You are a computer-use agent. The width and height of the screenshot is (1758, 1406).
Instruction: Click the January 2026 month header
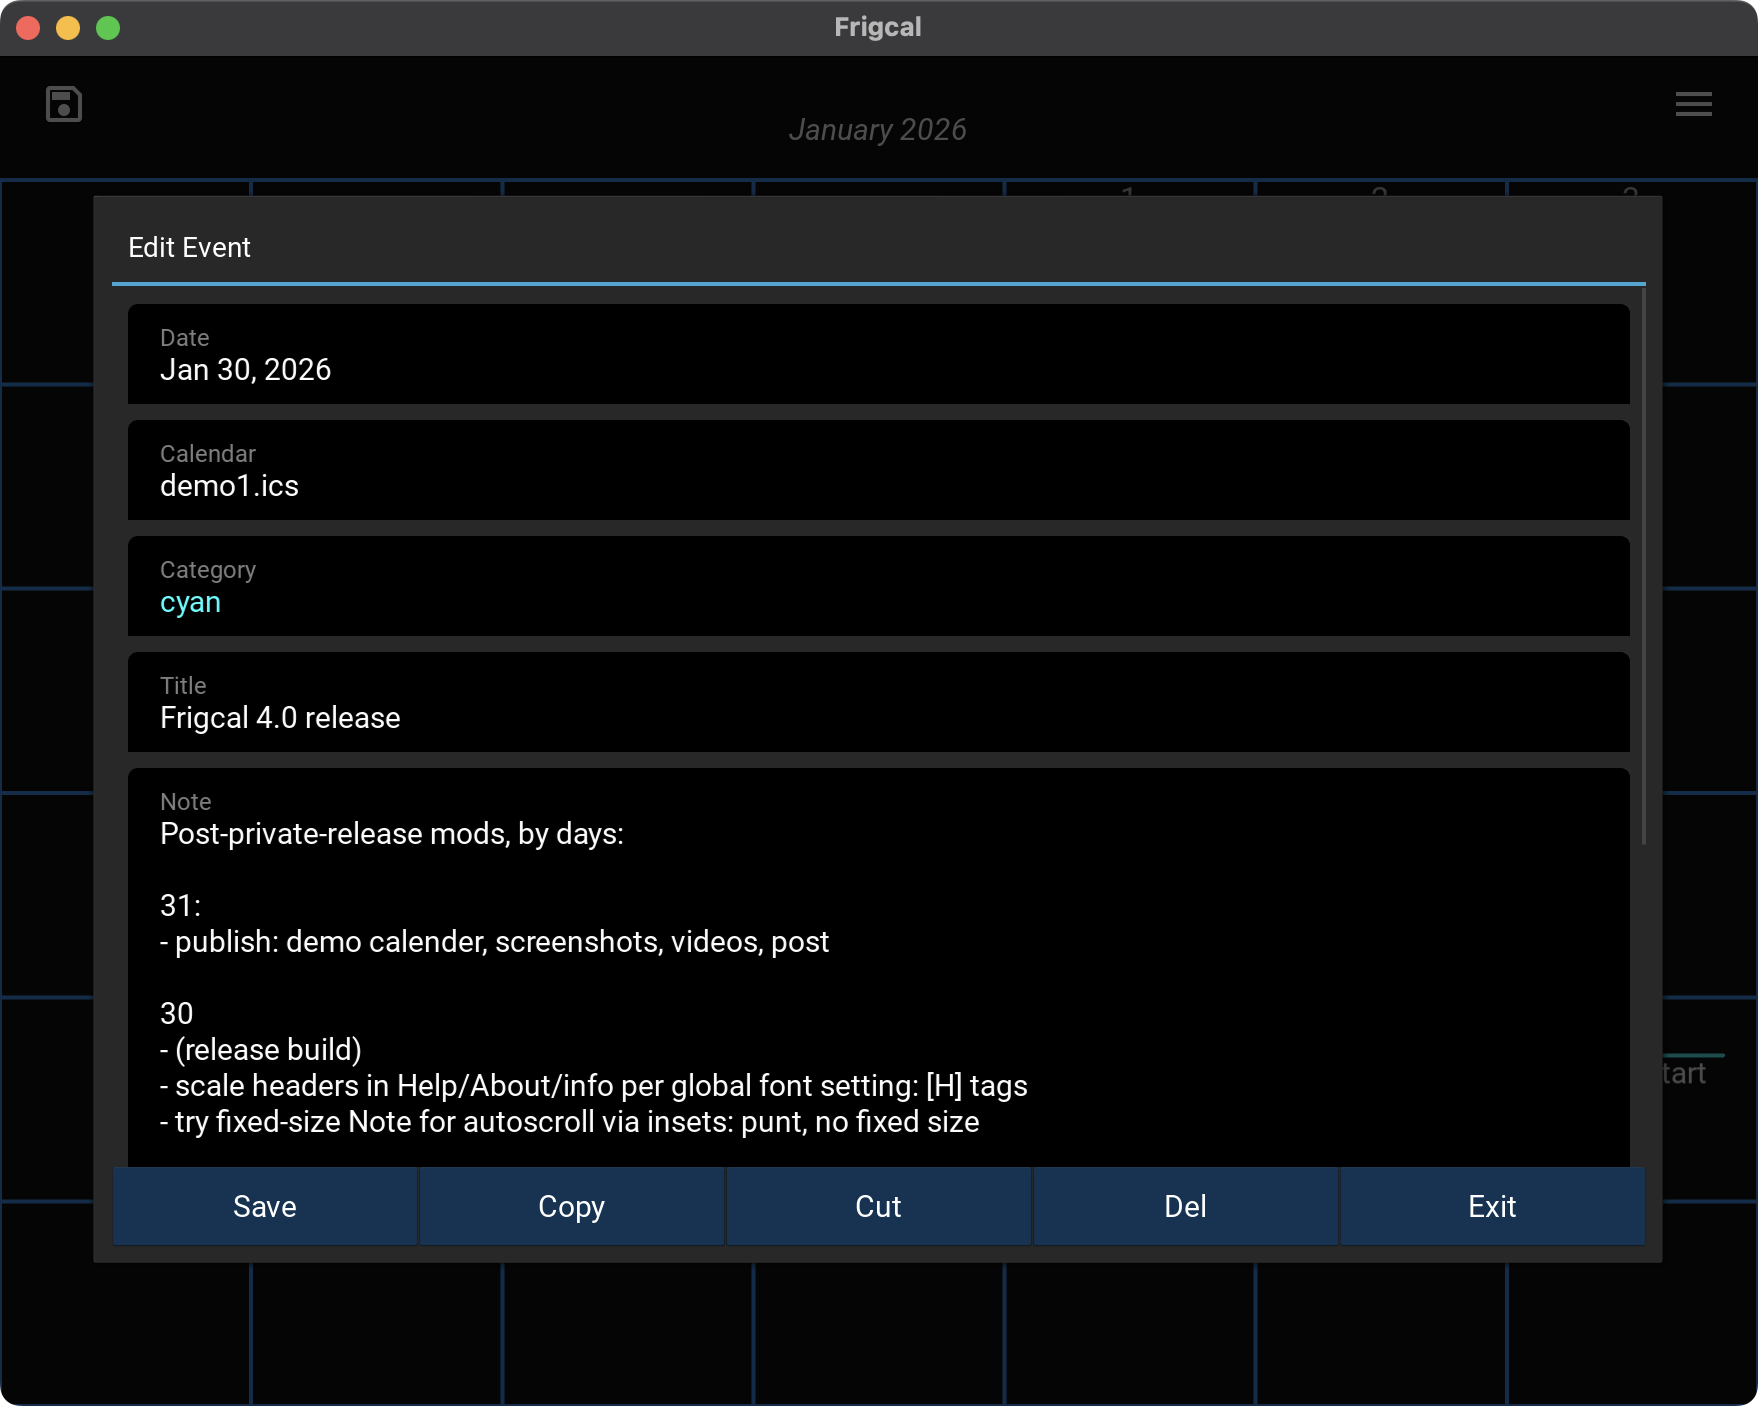pyautogui.click(x=878, y=130)
